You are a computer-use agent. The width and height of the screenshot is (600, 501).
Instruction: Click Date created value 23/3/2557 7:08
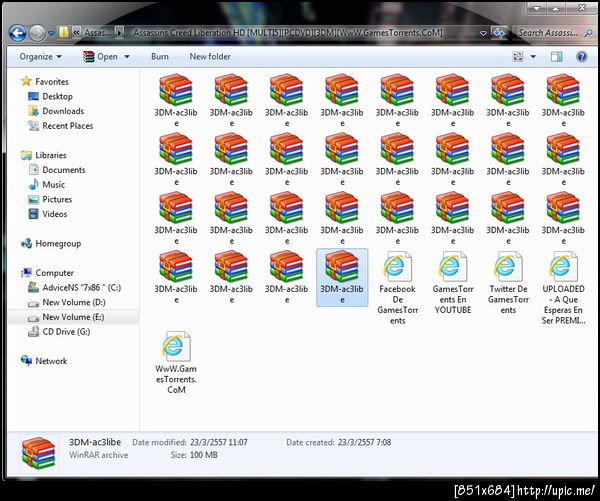[x=364, y=442]
